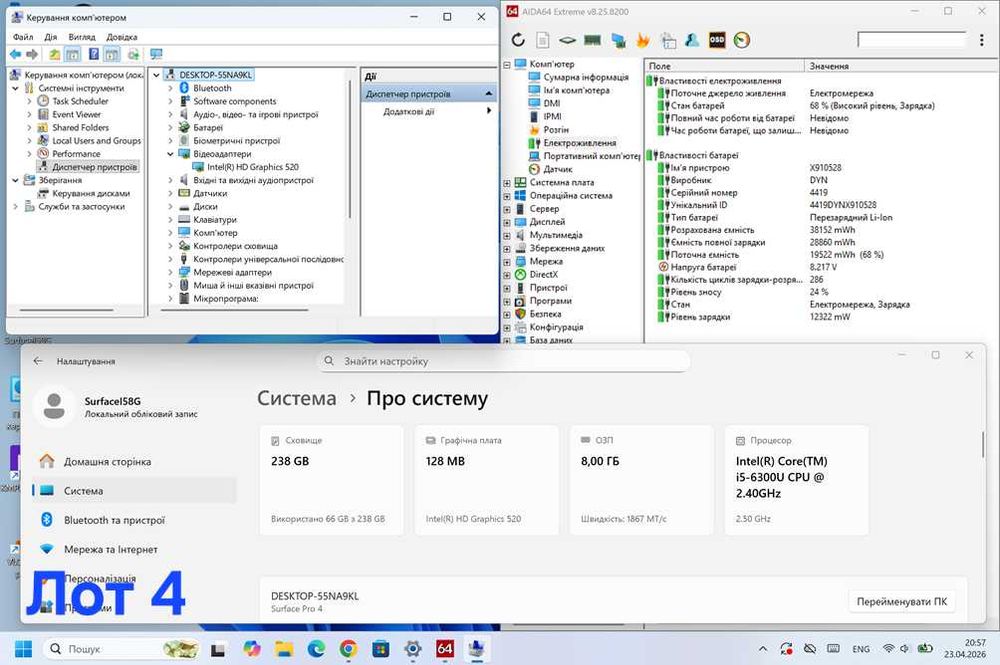The width and height of the screenshot is (1000, 665).
Task: Open the Вигляд menu
Action: 82,36
